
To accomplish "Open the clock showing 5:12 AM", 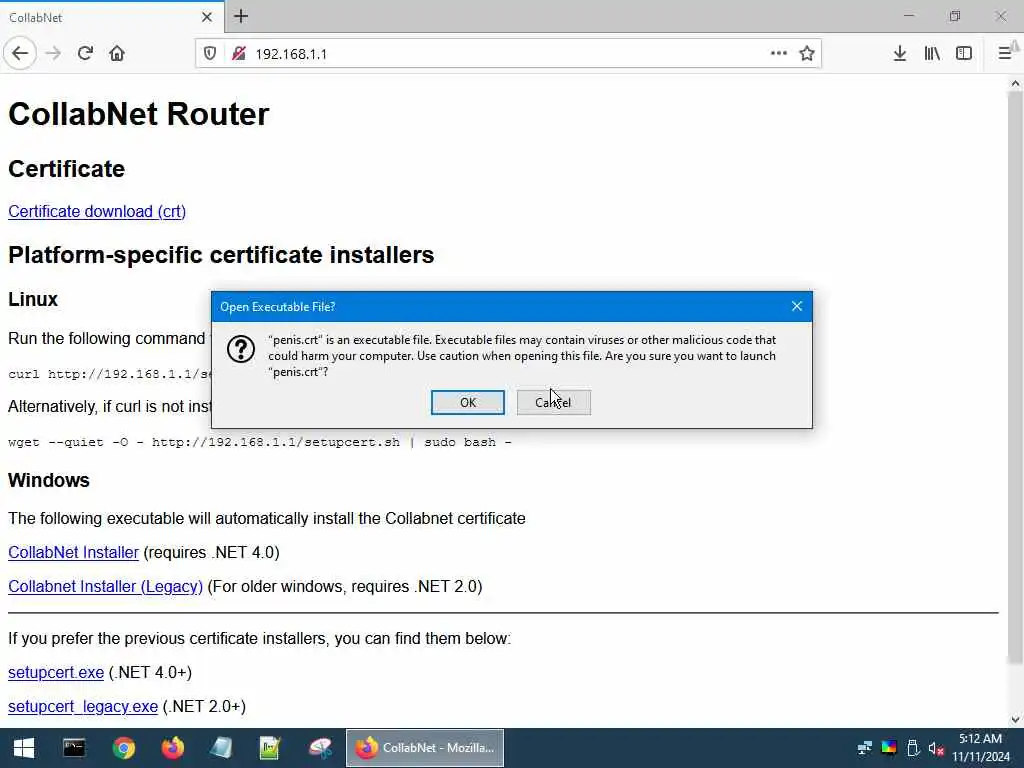I will [980, 748].
